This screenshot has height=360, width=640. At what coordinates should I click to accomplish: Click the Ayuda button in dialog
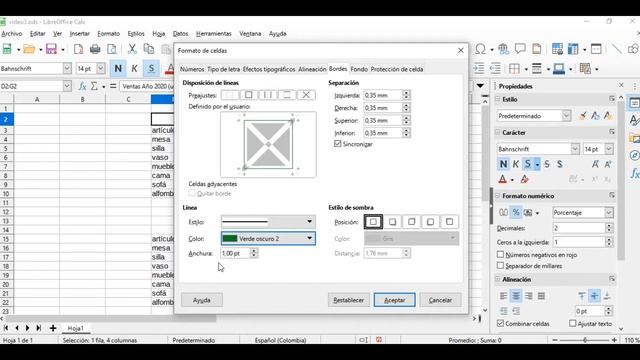[x=202, y=300]
